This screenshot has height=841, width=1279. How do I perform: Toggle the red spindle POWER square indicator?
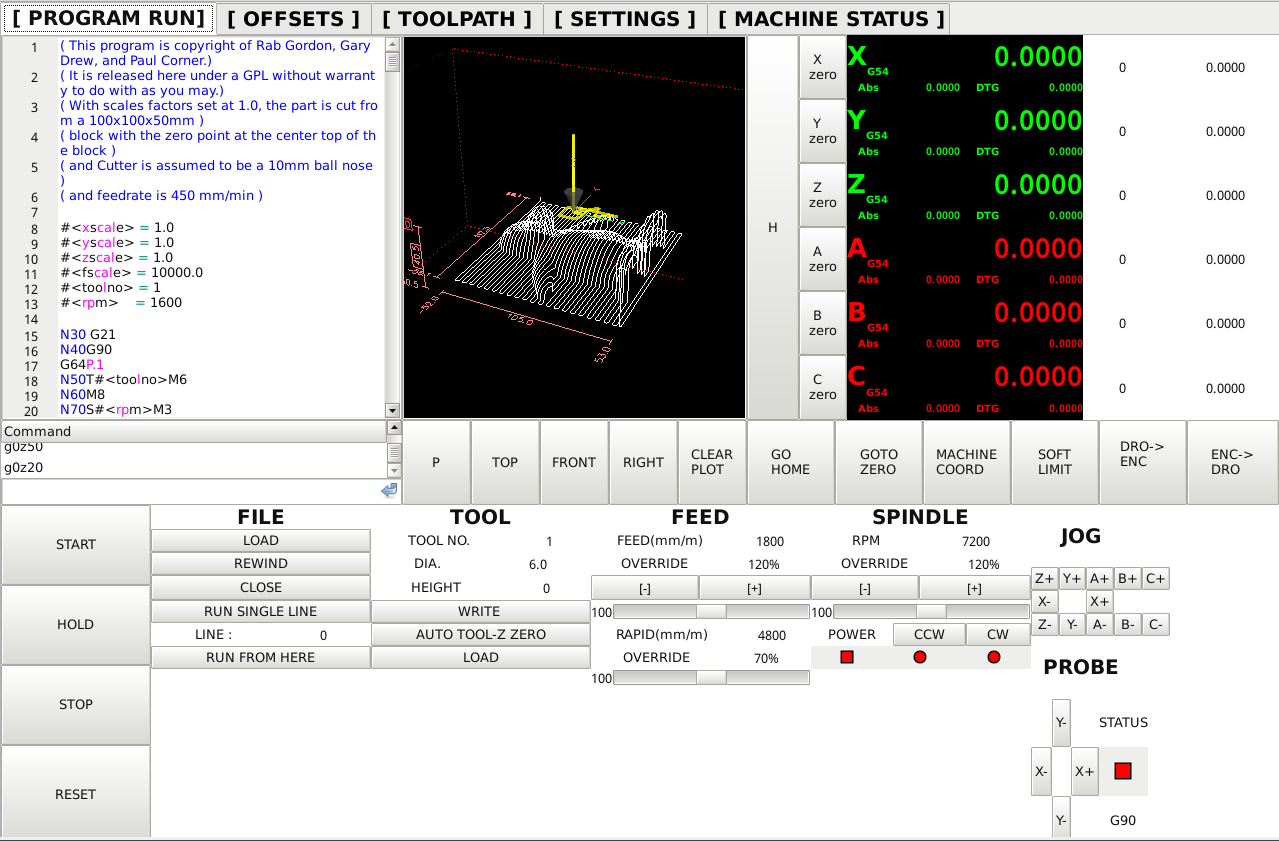click(847, 657)
